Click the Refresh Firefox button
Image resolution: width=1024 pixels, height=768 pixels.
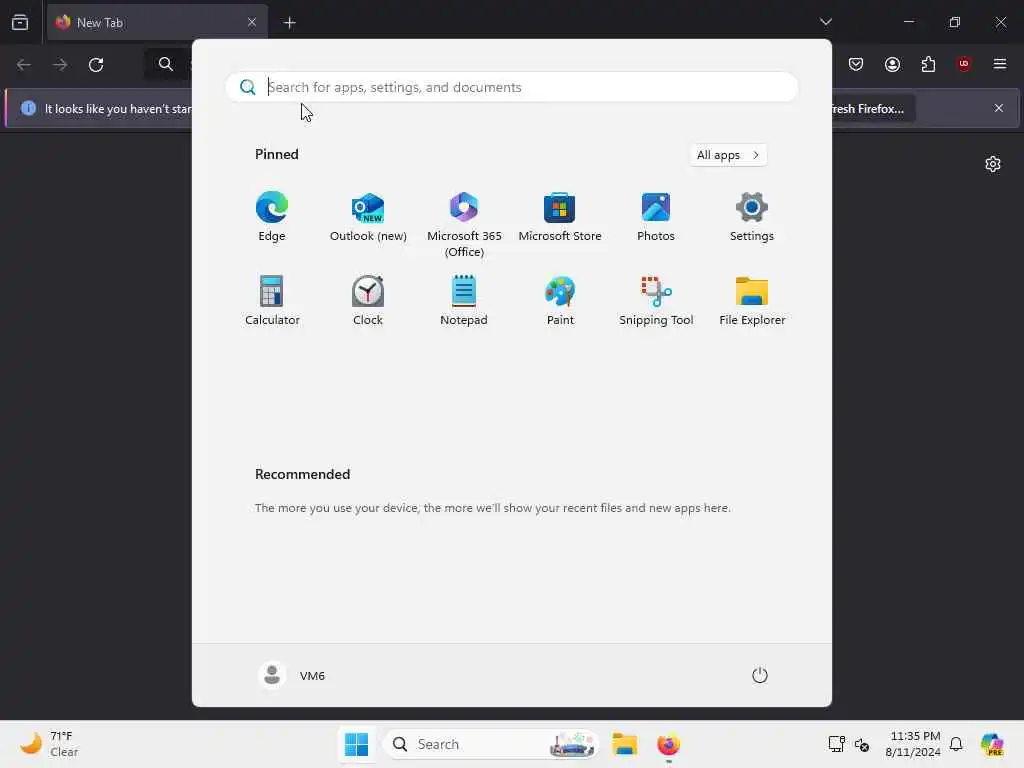pyautogui.click(x=872, y=108)
